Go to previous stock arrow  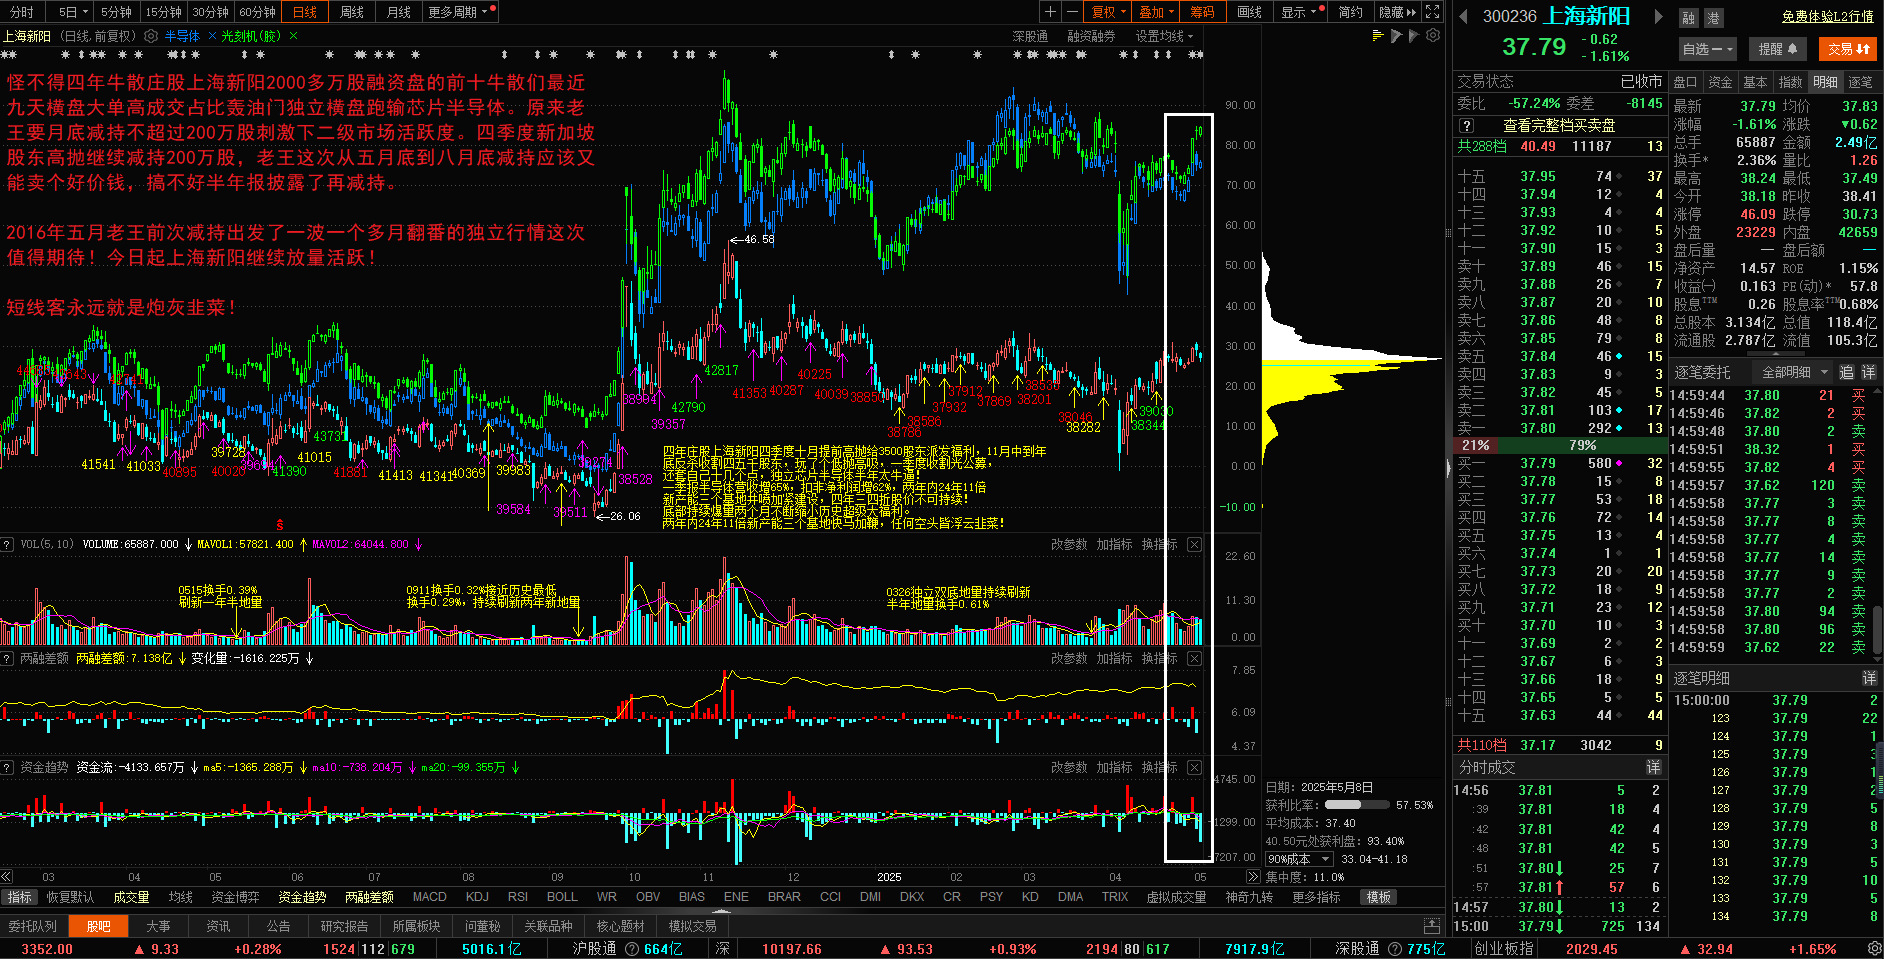1464,16
